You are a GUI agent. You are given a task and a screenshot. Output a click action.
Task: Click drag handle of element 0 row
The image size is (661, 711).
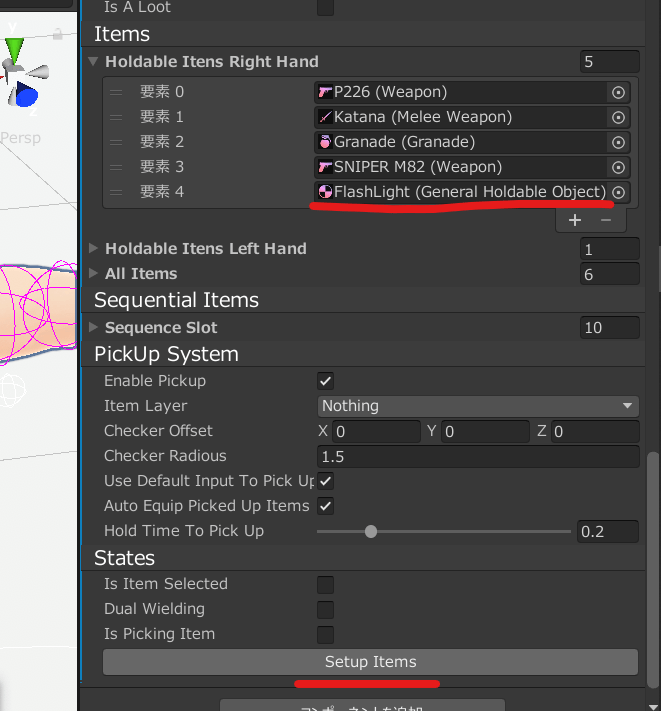click(x=116, y=92)
